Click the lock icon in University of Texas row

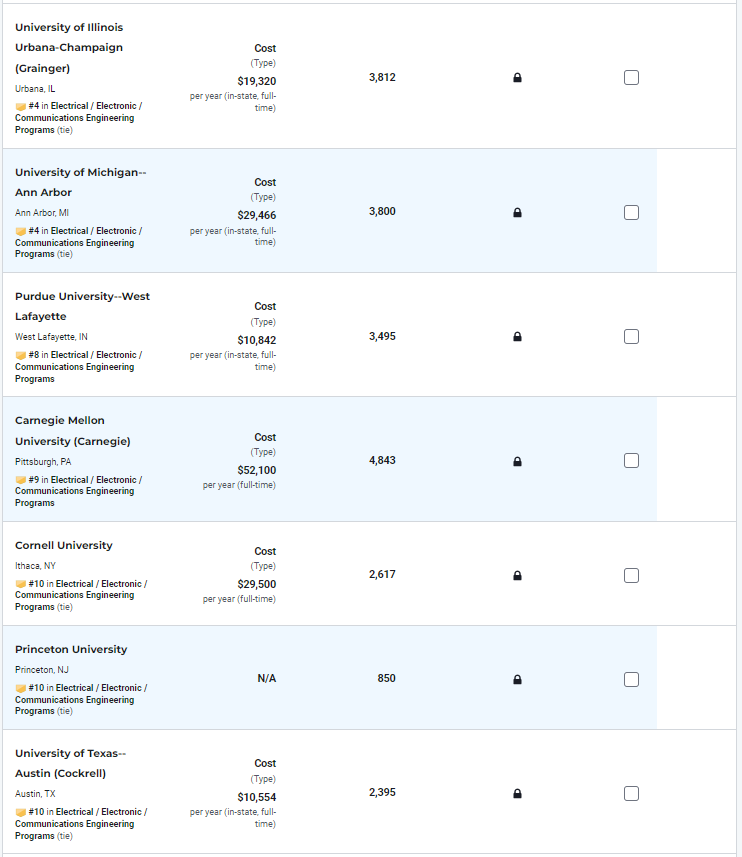[x=517, y=793]
